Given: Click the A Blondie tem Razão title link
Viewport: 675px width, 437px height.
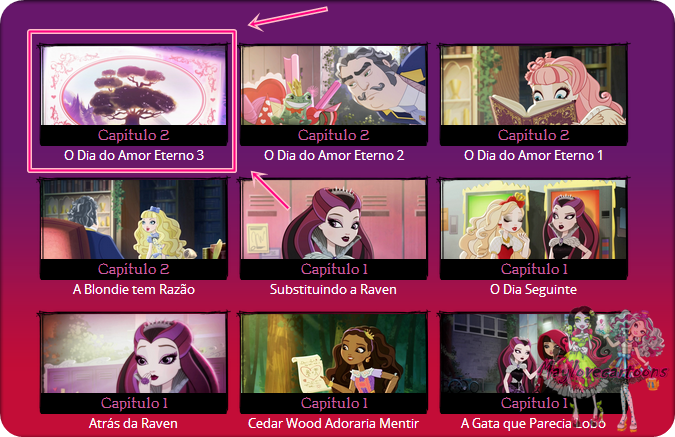Looking at the screenshot, I should [x=134, y=289].
